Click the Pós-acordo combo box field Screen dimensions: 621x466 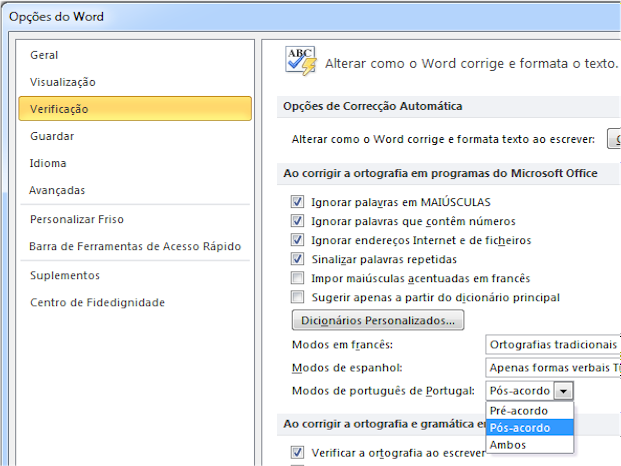coord(520,391)
